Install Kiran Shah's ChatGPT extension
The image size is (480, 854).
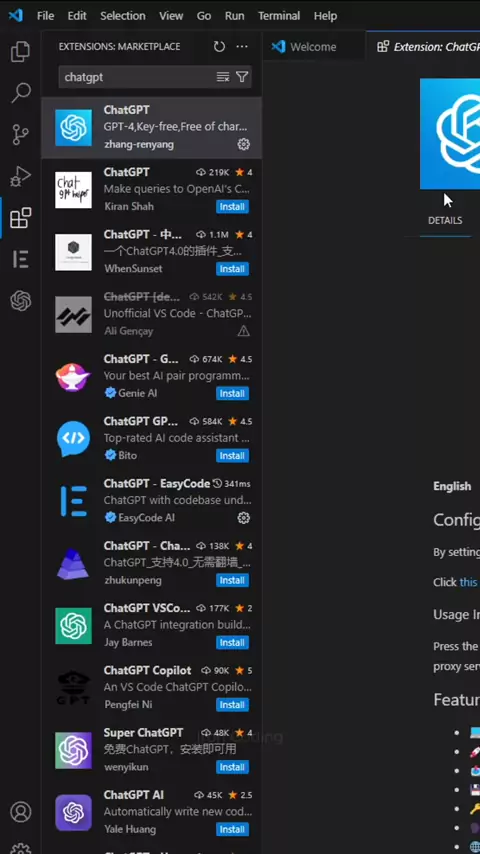coord(233,206)
